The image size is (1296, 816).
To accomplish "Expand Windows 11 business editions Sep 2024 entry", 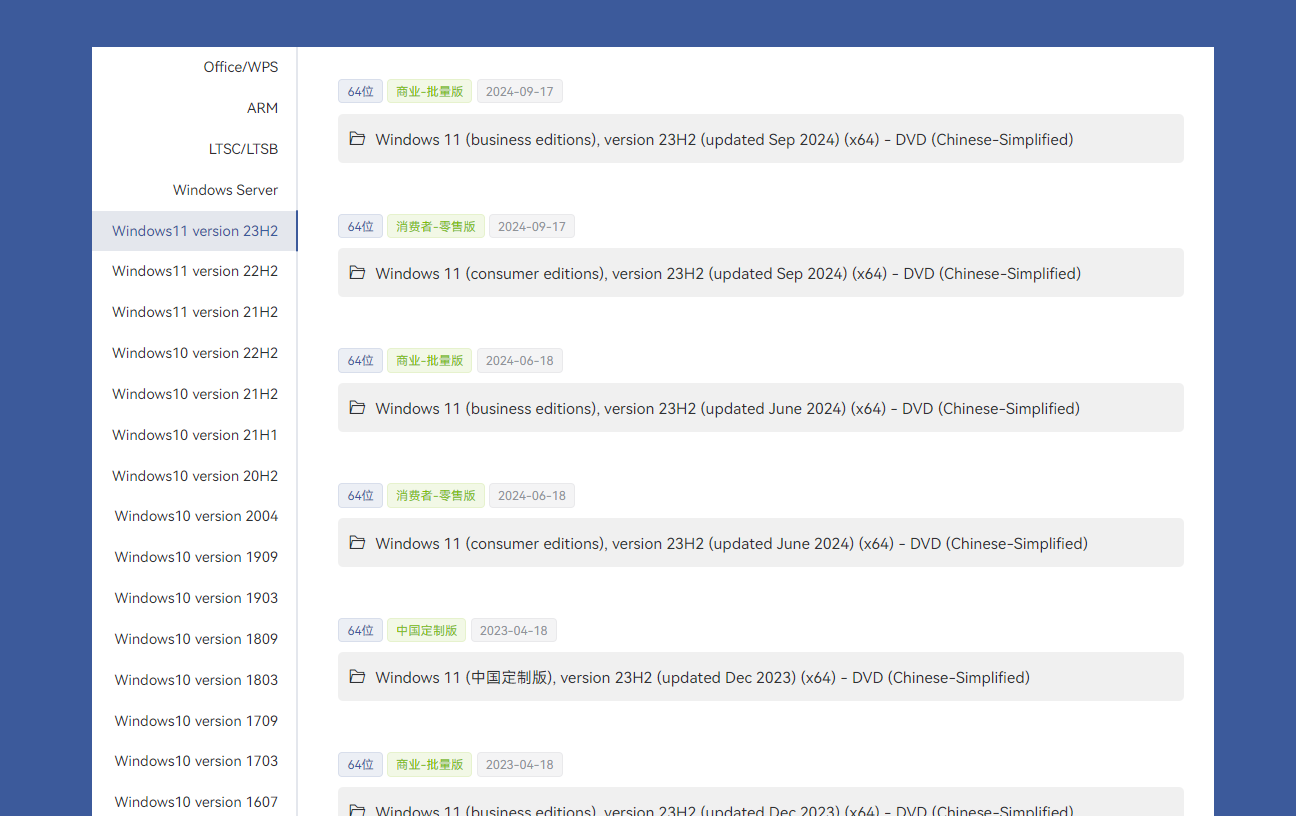I will pos(761,139).
